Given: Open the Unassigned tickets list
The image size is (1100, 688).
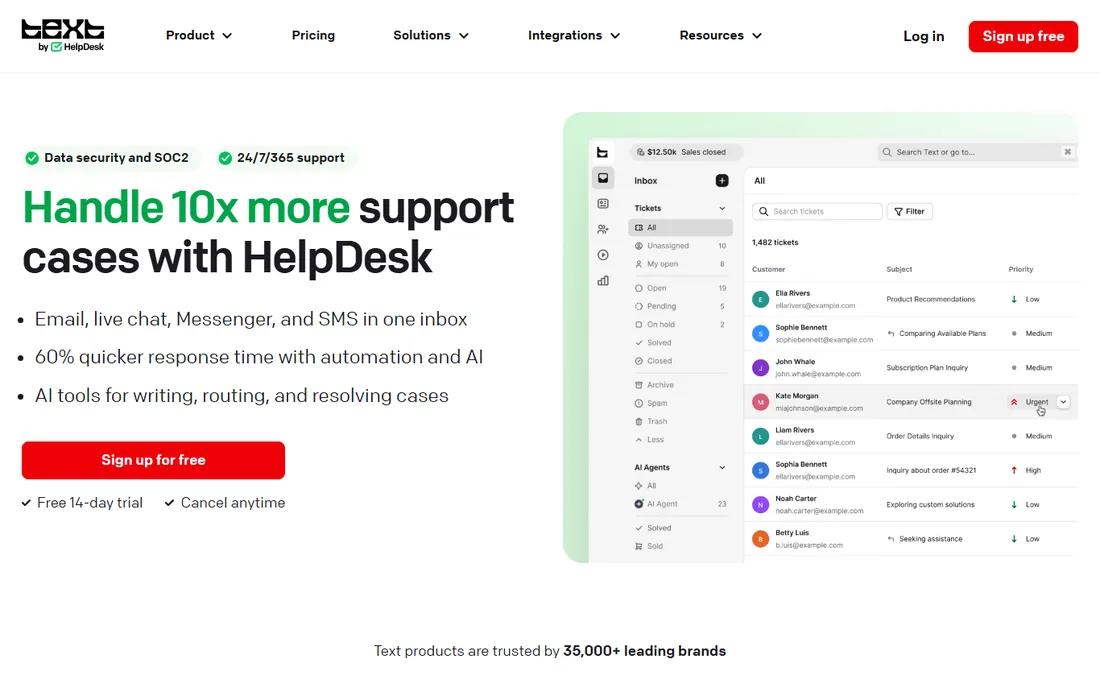Looking at the screenshot, I should [x=680, y=245].
